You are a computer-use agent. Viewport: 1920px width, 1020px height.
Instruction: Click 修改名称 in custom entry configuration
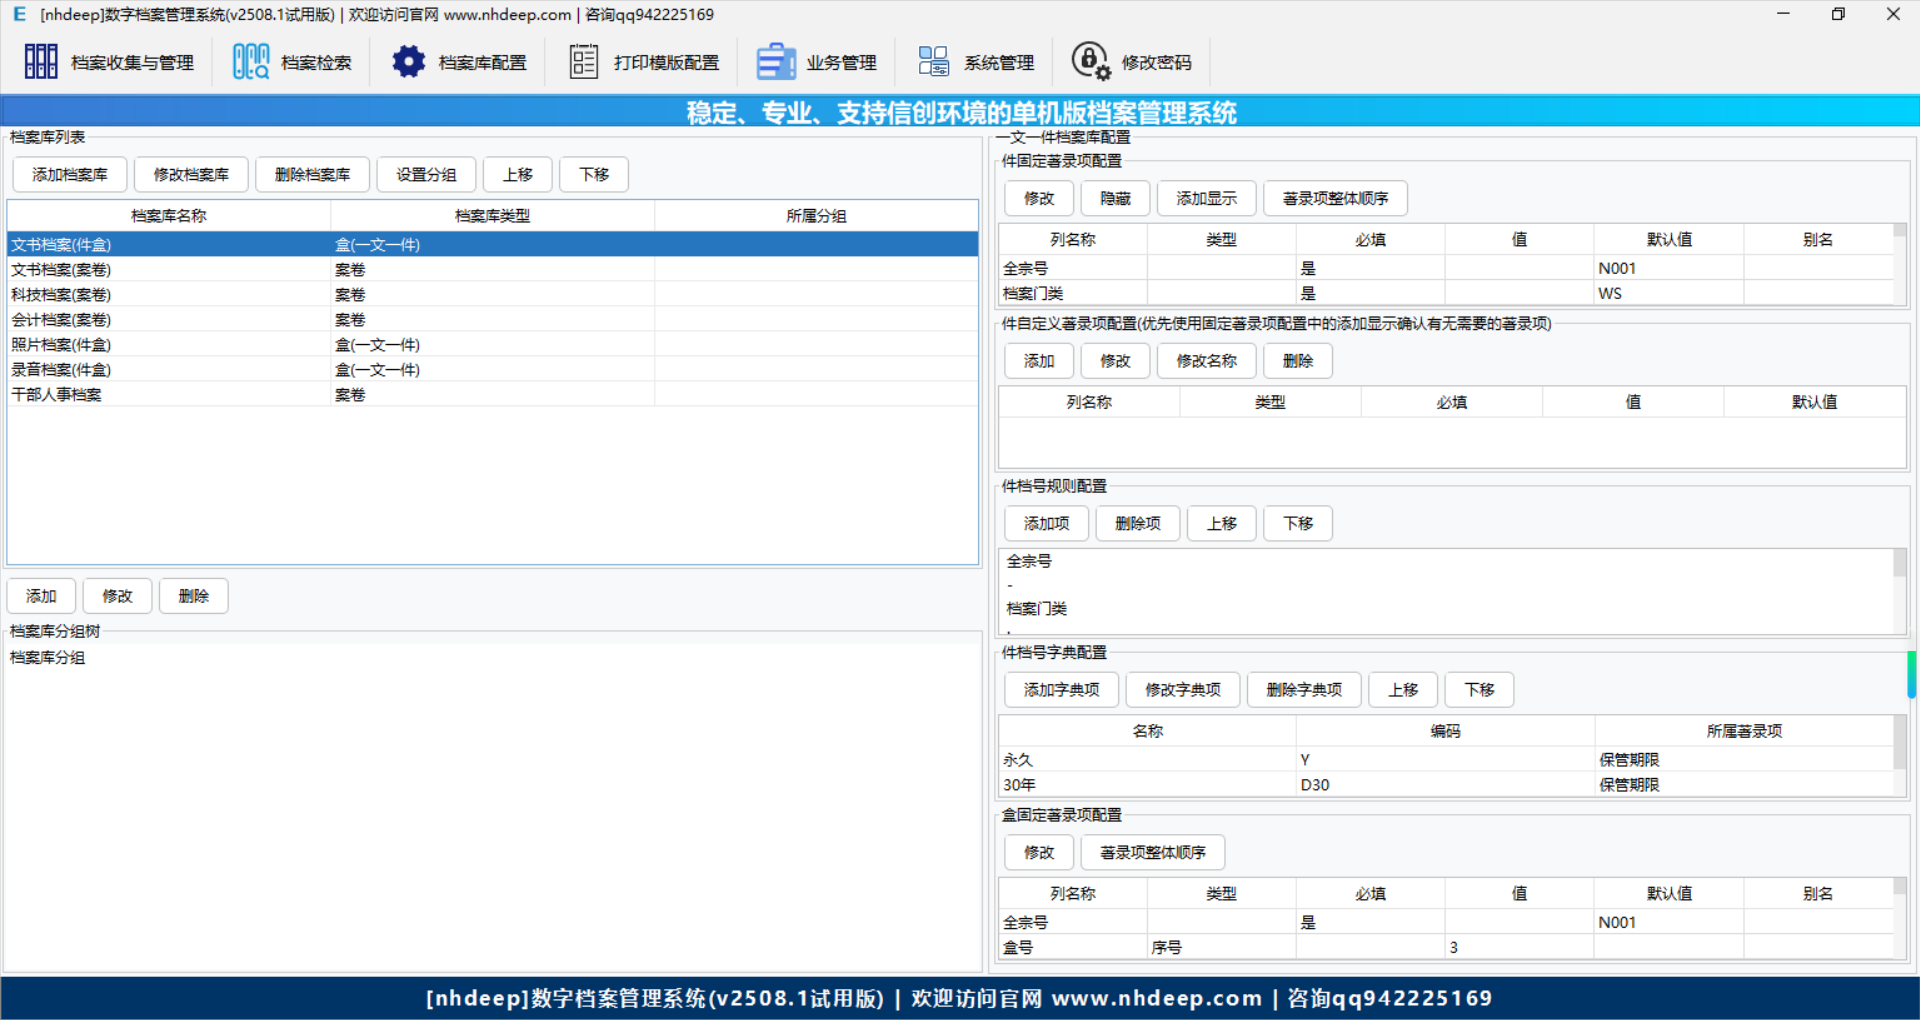[x=1206, y=361]
